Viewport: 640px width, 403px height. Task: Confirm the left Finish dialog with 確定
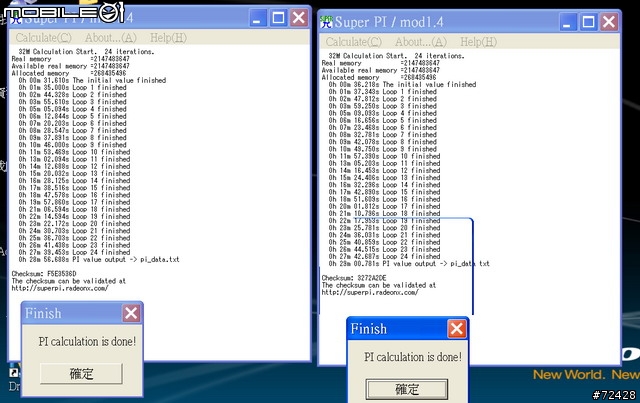coord(81,374)
